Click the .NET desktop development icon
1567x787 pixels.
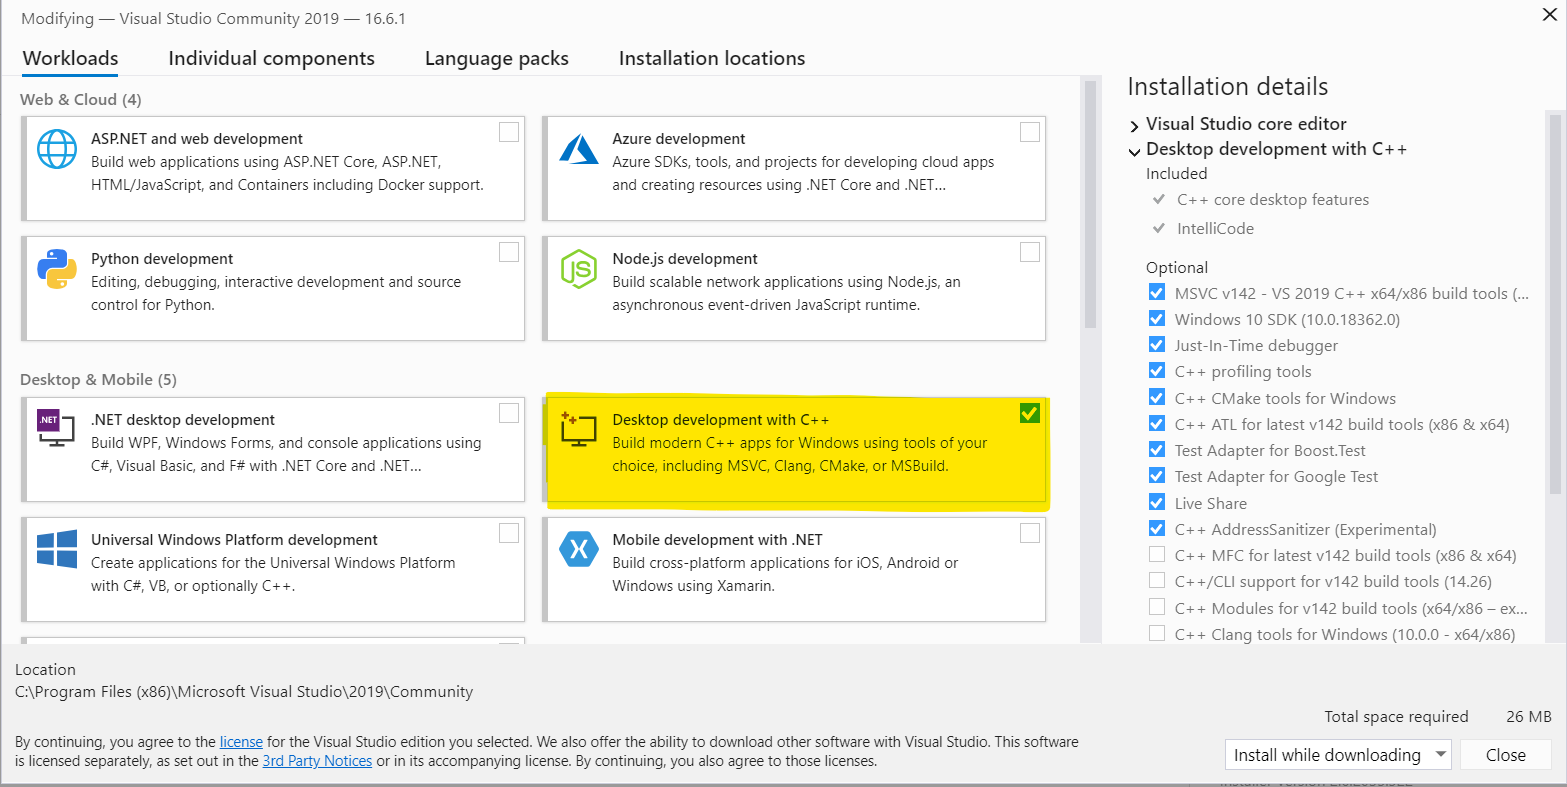point(57,428)
